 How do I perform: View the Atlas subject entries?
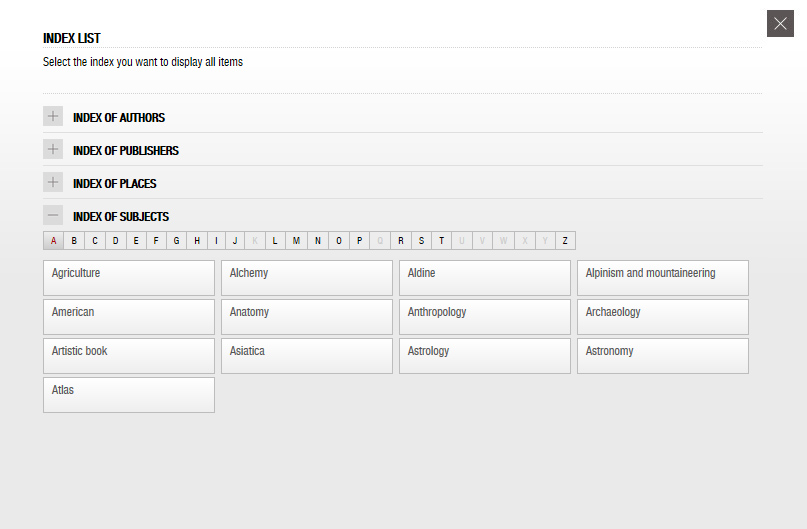point(129,395)
